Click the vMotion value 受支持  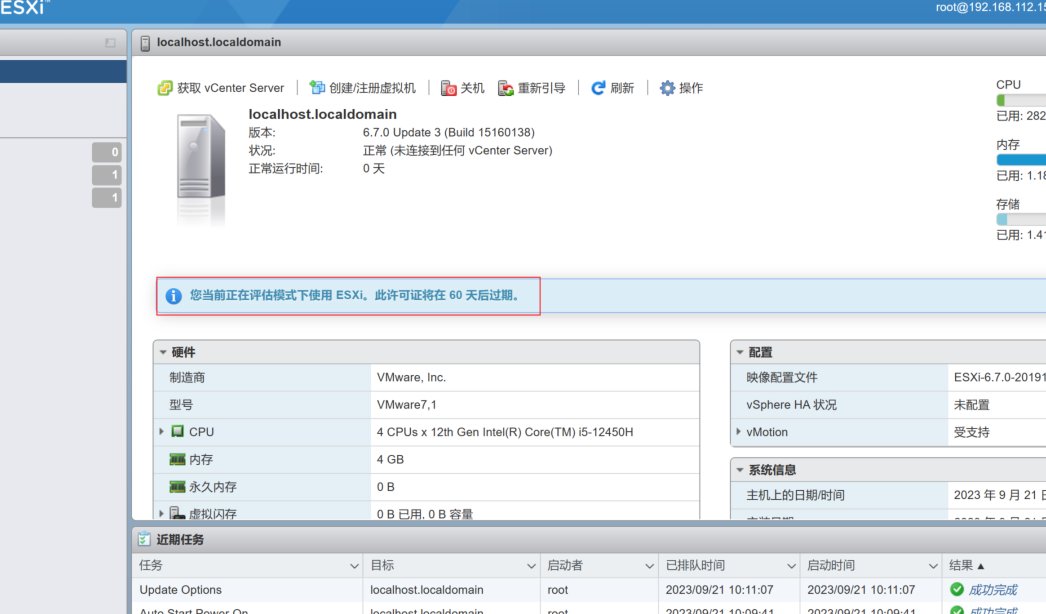[x=972, y=432]
